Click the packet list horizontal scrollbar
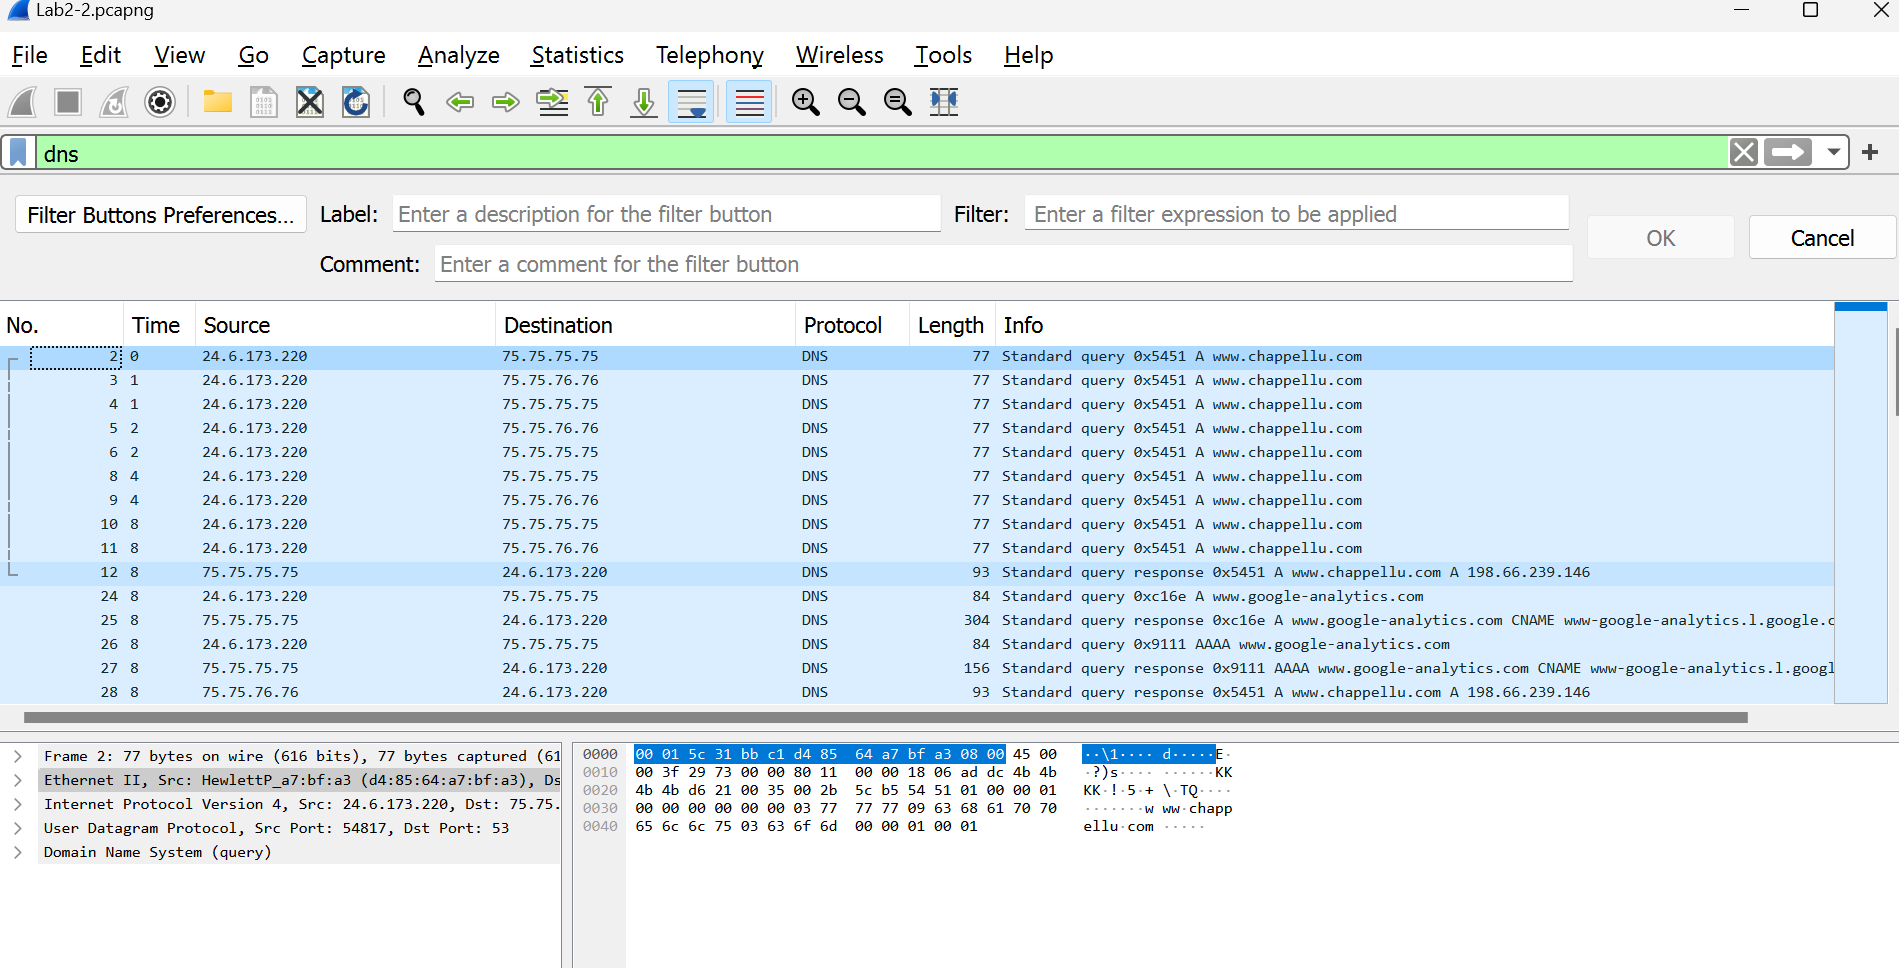This screenshot has height=968, width=1899. [x=886, y=717]
